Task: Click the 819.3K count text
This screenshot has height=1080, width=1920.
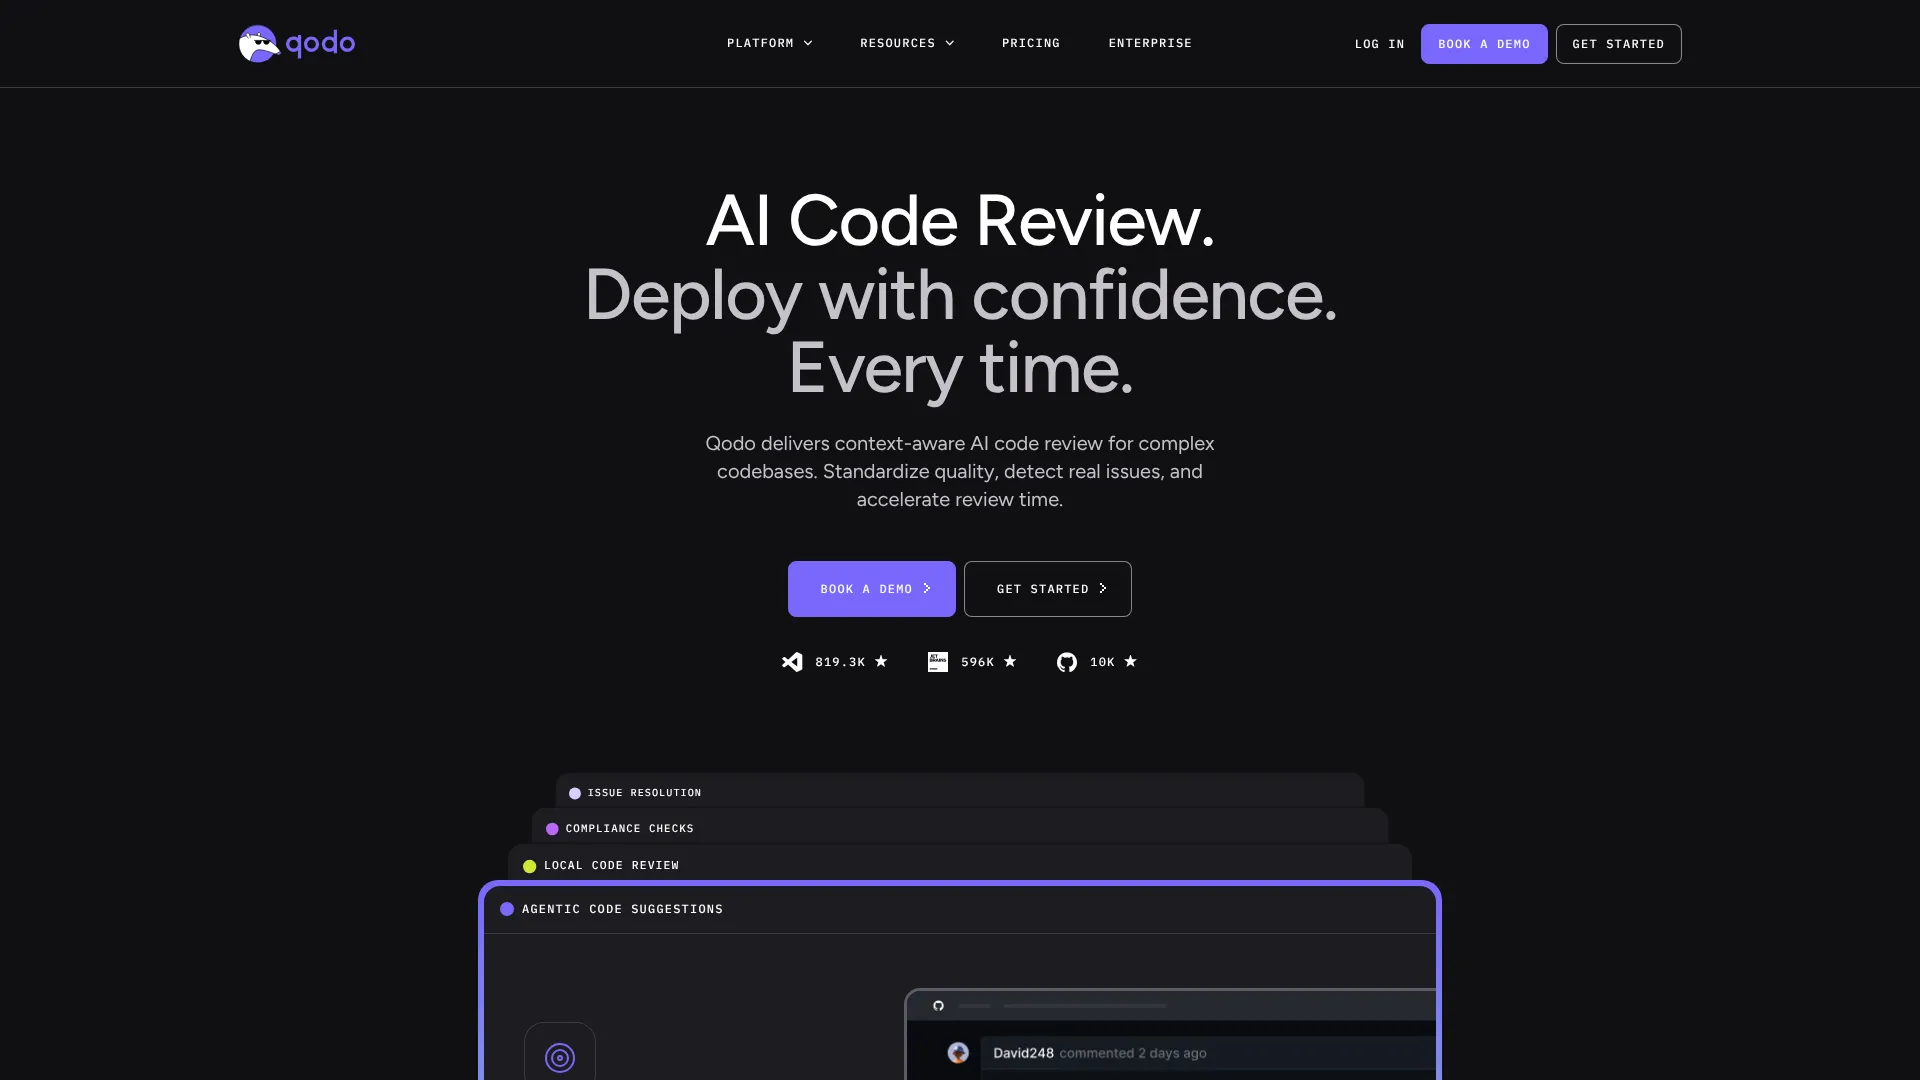Action: point(840,662)
